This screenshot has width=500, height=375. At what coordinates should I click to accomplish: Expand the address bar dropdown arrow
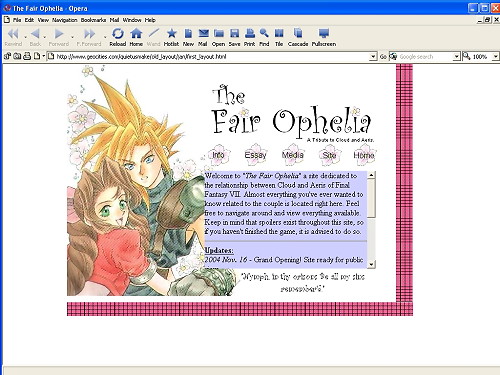(x=373, y=57)
